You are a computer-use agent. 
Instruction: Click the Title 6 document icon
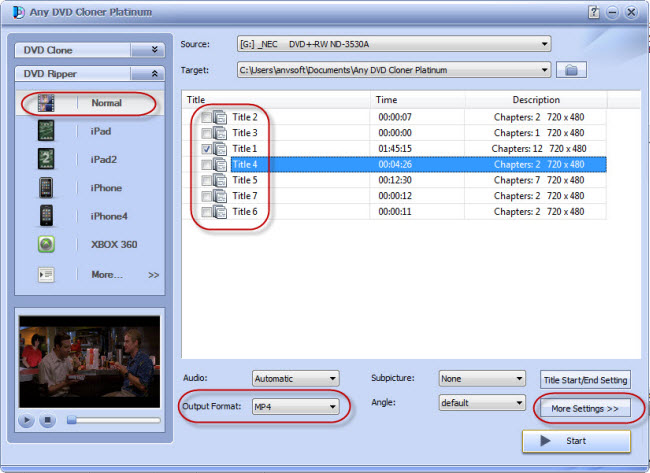coord(220,212)
